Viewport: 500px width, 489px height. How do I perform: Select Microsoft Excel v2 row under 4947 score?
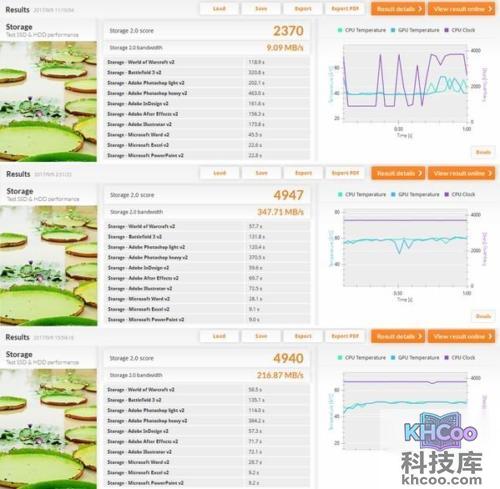point(207,309)
